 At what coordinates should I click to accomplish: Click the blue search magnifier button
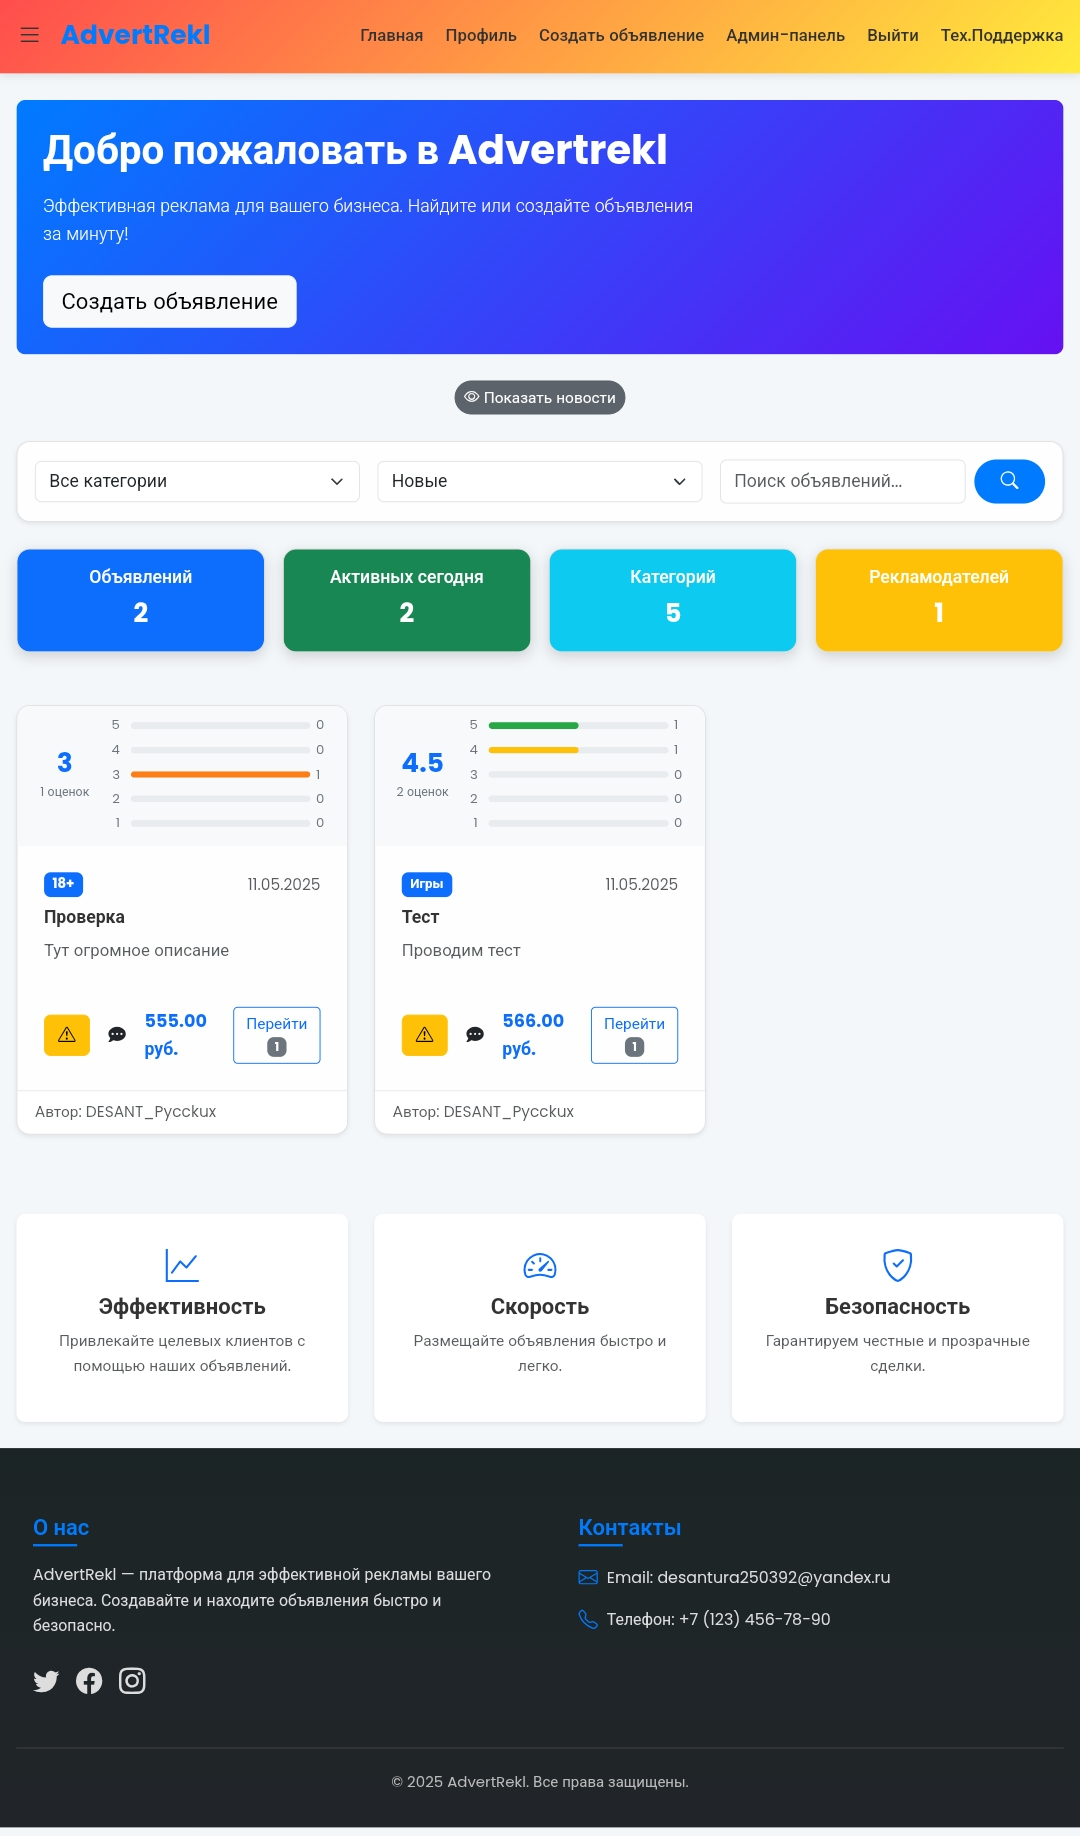[1008, 481]
